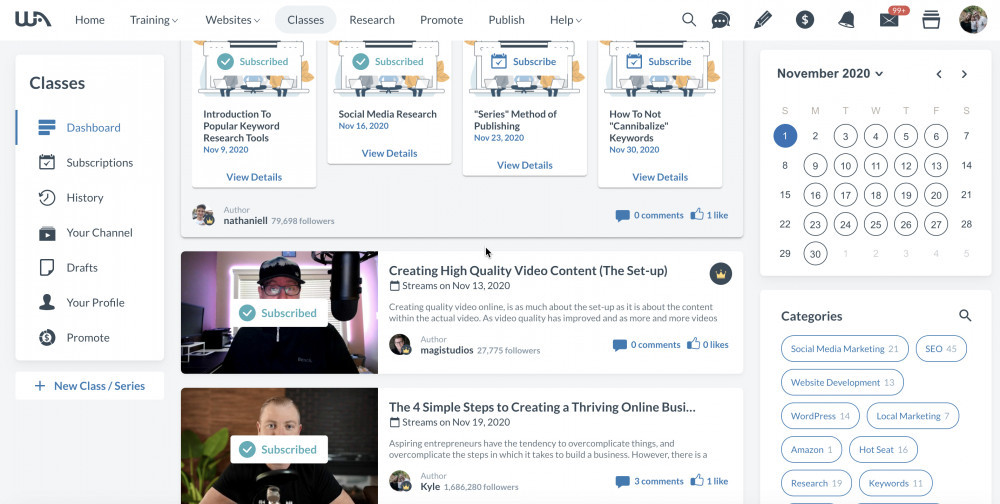Go to the Research tab
1000x504 pixels.
point(372,20)
